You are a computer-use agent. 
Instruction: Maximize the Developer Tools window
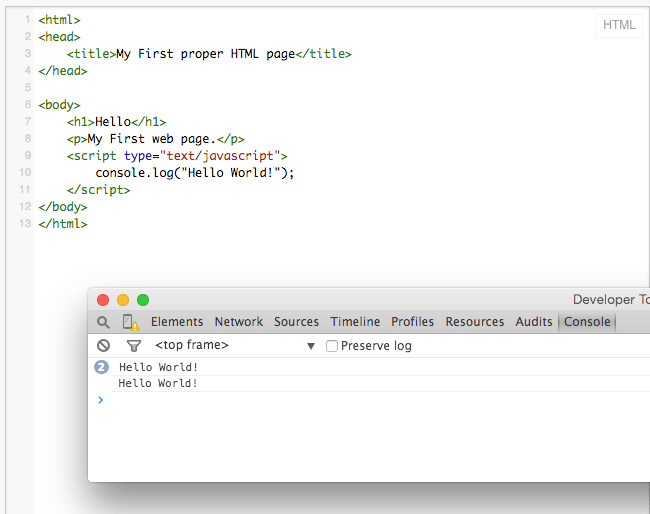tap(143, 300)
